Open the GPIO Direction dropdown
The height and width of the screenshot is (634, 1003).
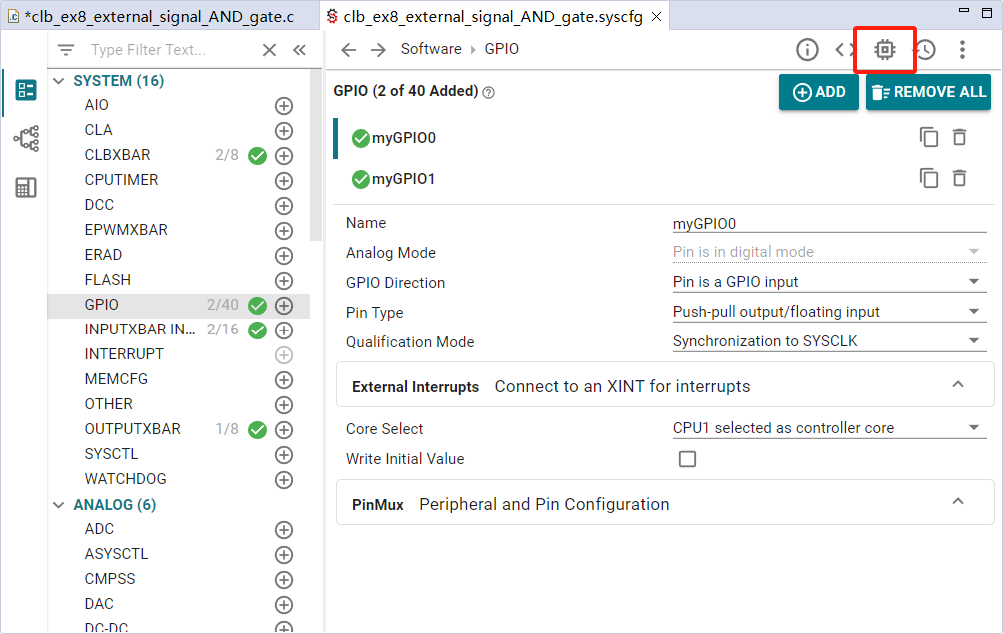[x=829, y=283]
